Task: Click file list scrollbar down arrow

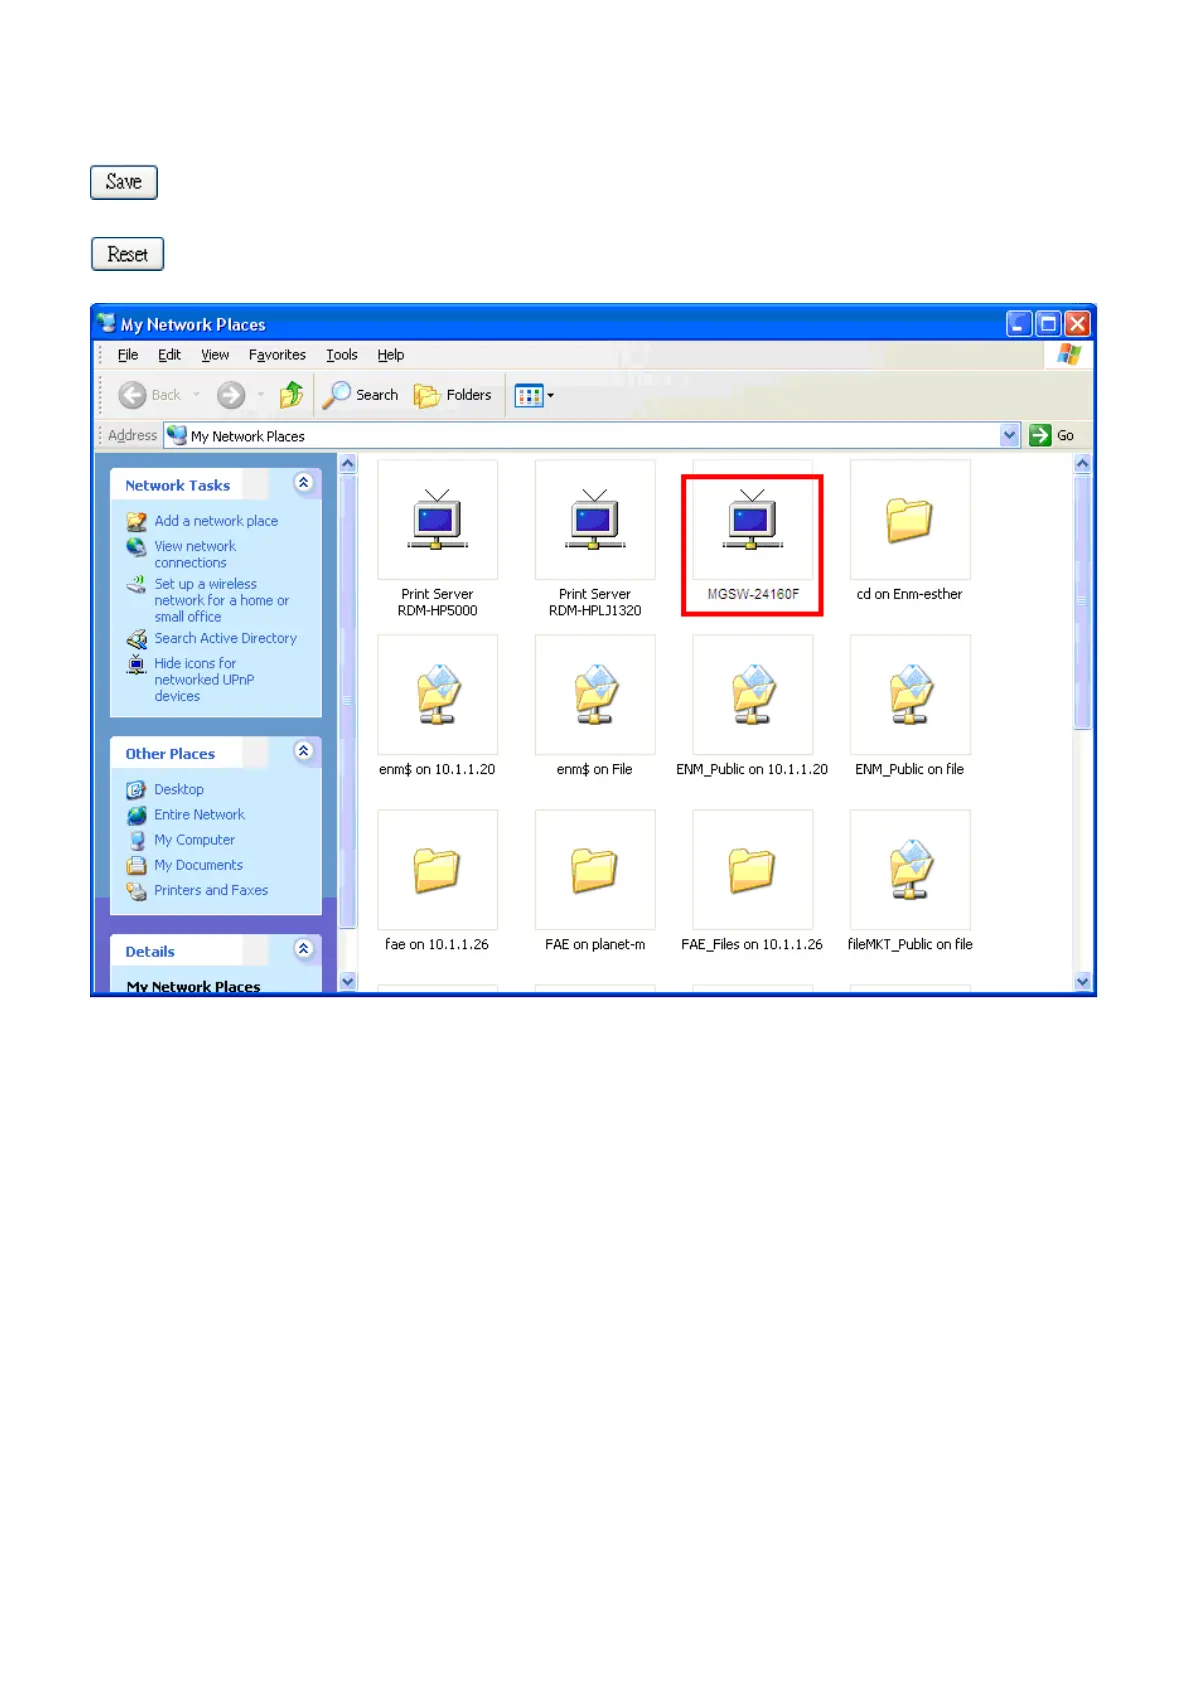Action: (x=1082, y=981)
